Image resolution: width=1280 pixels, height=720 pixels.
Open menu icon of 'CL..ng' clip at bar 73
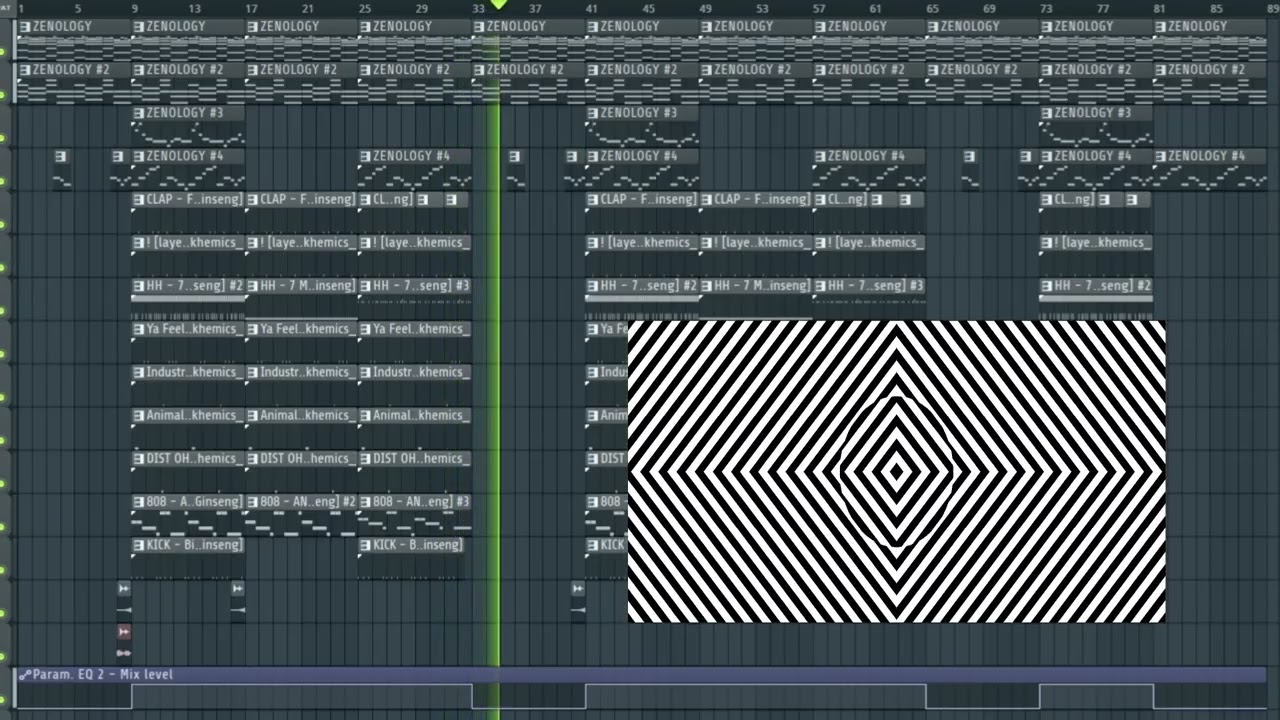(1047, 199)
